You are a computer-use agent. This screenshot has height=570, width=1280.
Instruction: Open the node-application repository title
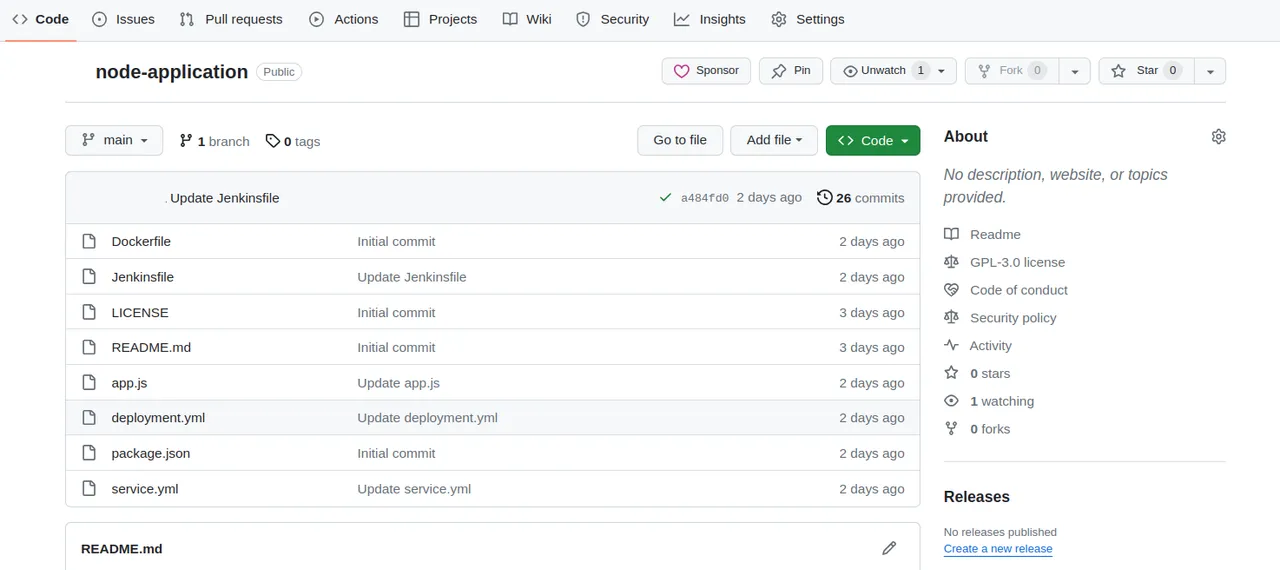172,72
